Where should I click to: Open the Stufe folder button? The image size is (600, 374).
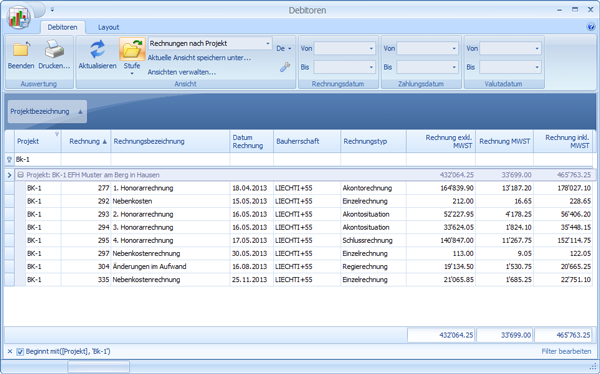coord(132,49)
